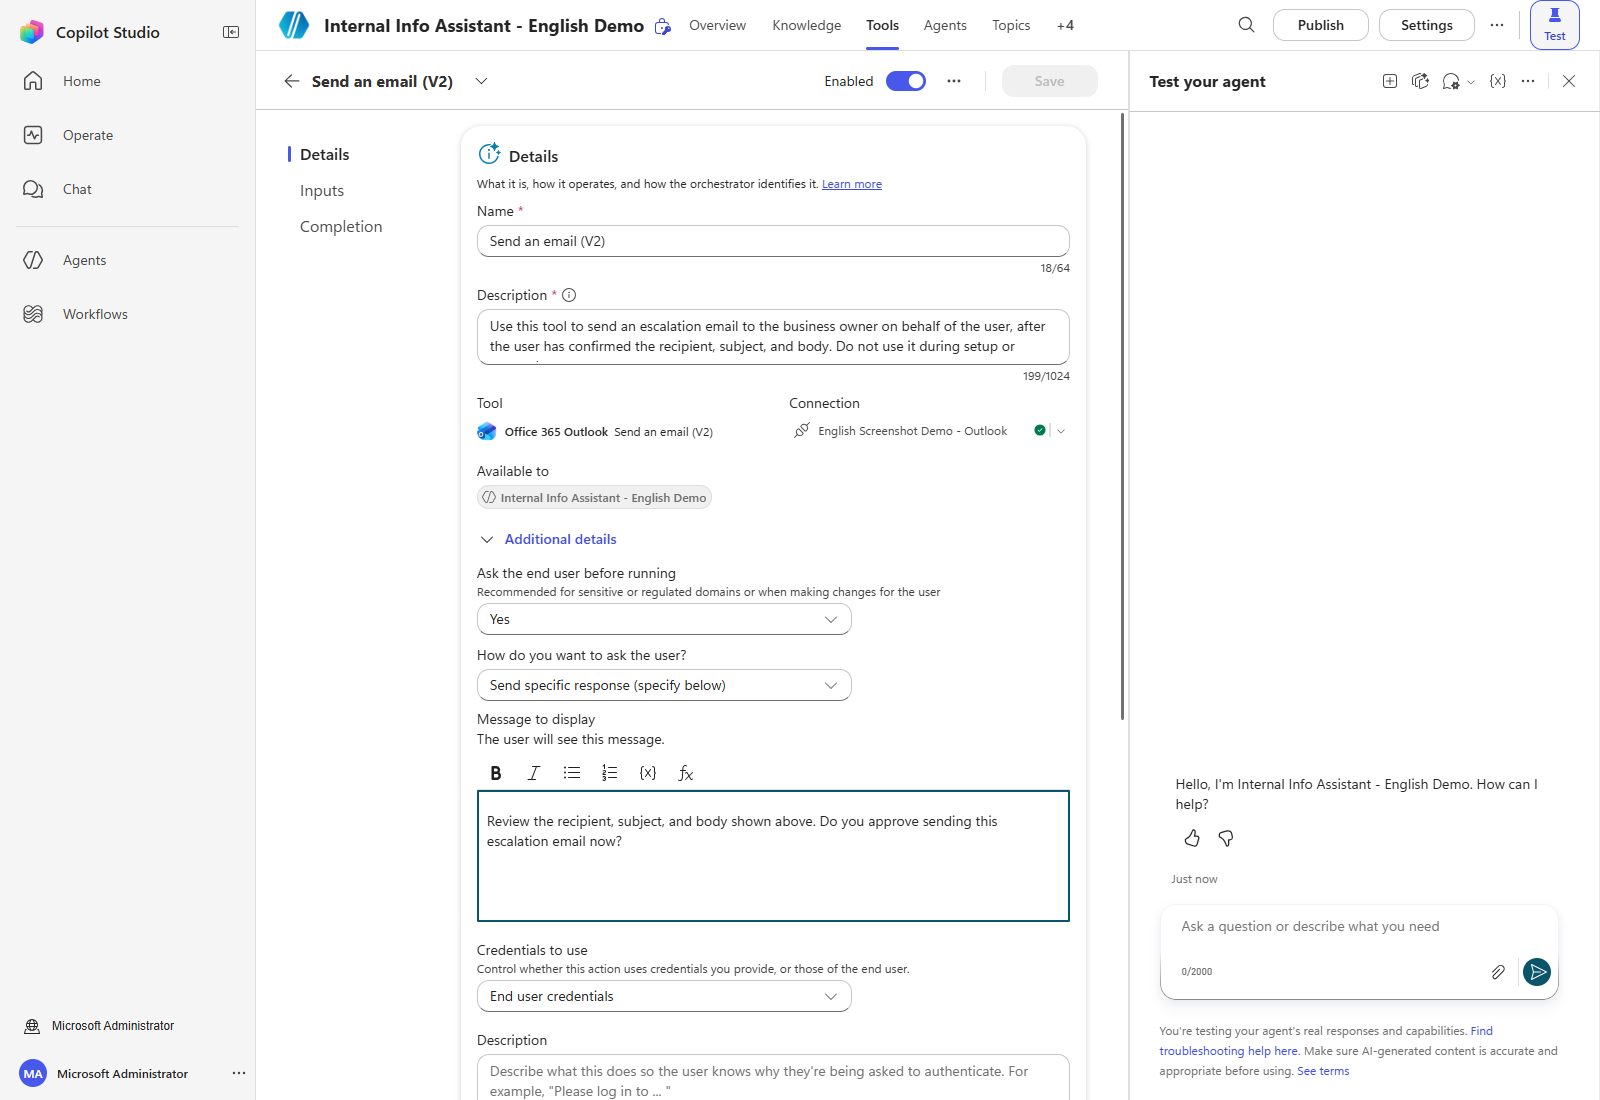Open the Ask the end user before running dropdown

pyautogui.click(x=664, y=619)
